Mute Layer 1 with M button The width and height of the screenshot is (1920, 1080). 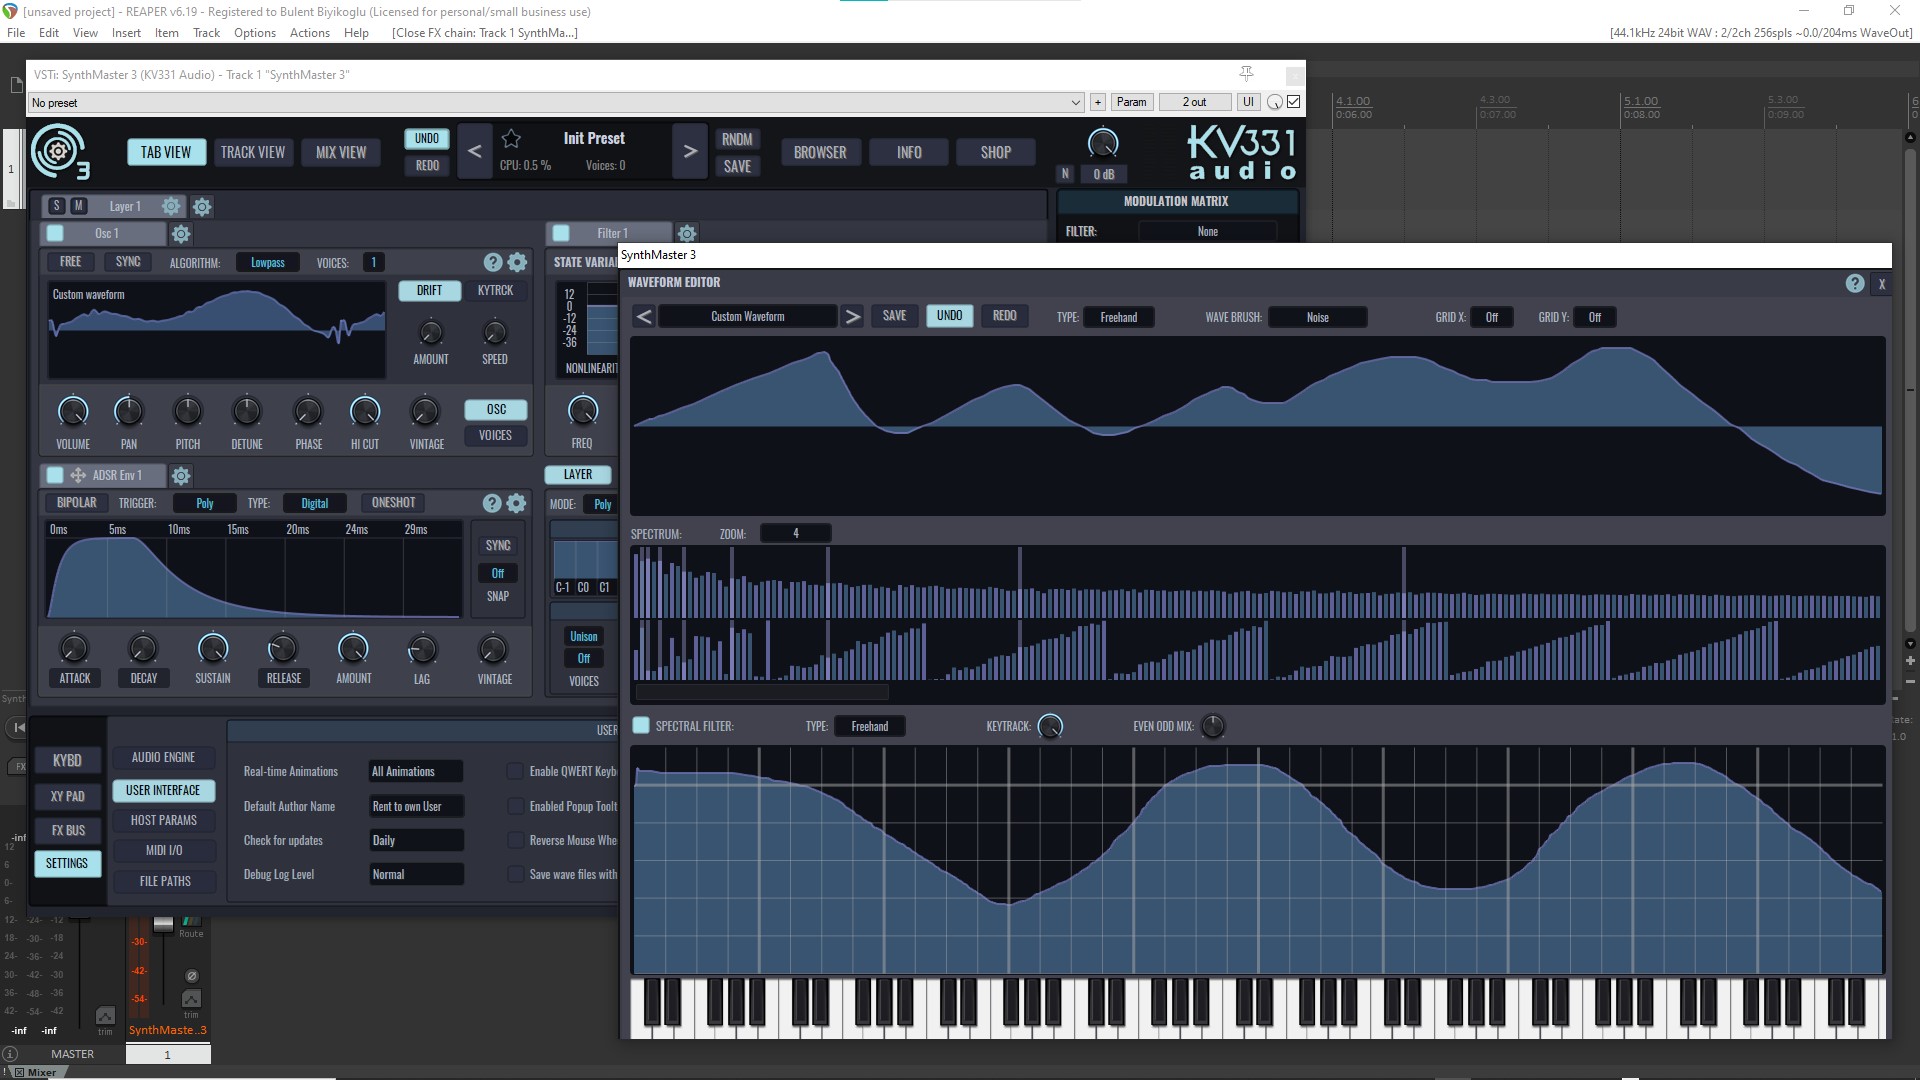click(78, 206)
